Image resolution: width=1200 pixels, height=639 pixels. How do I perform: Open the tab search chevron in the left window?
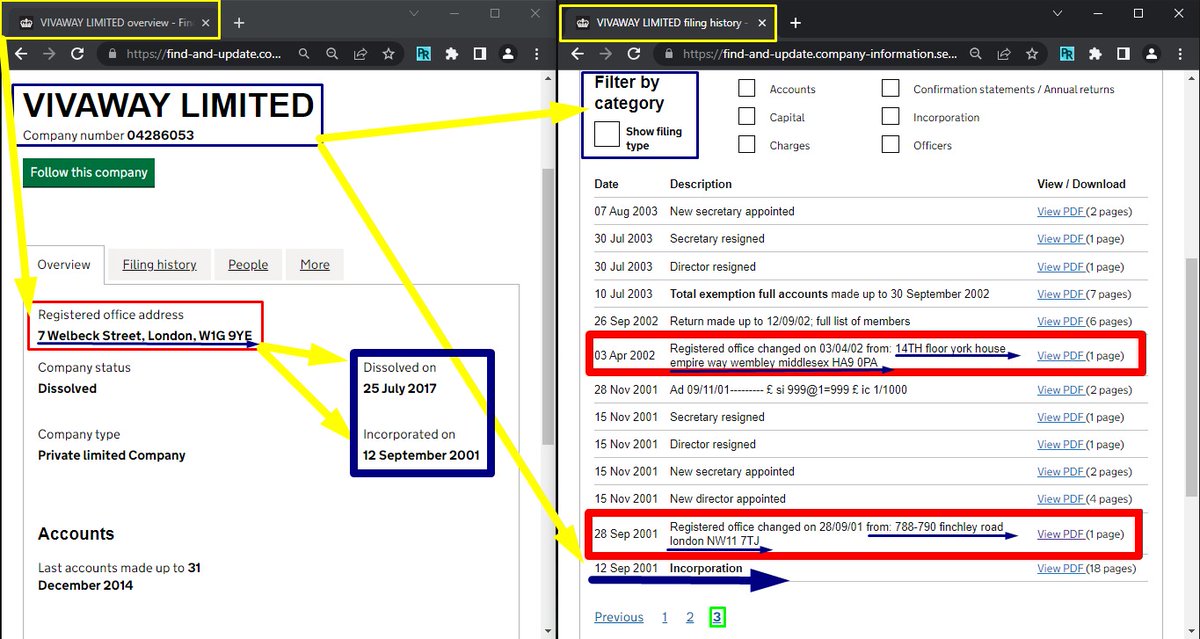pyautogui.click(x=413, y=14)
